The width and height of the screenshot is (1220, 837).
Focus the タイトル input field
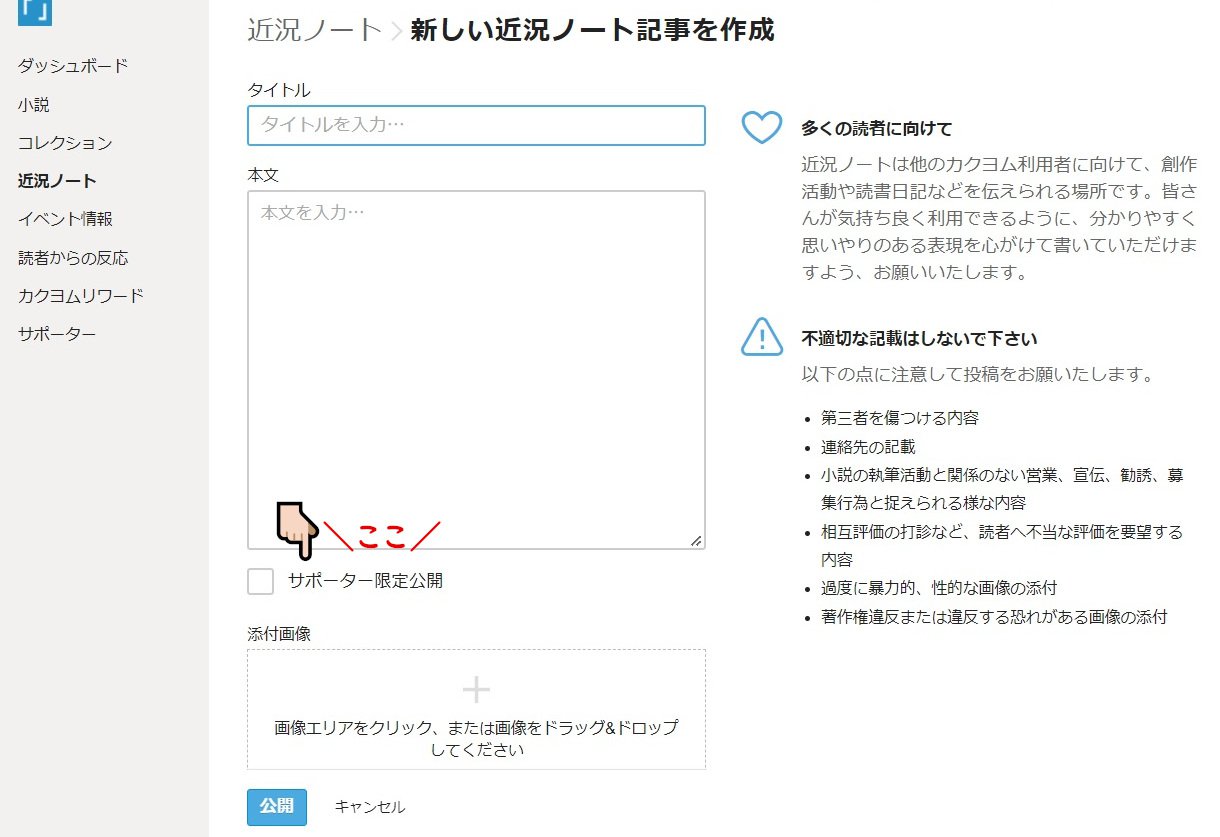tap(476, 125)
